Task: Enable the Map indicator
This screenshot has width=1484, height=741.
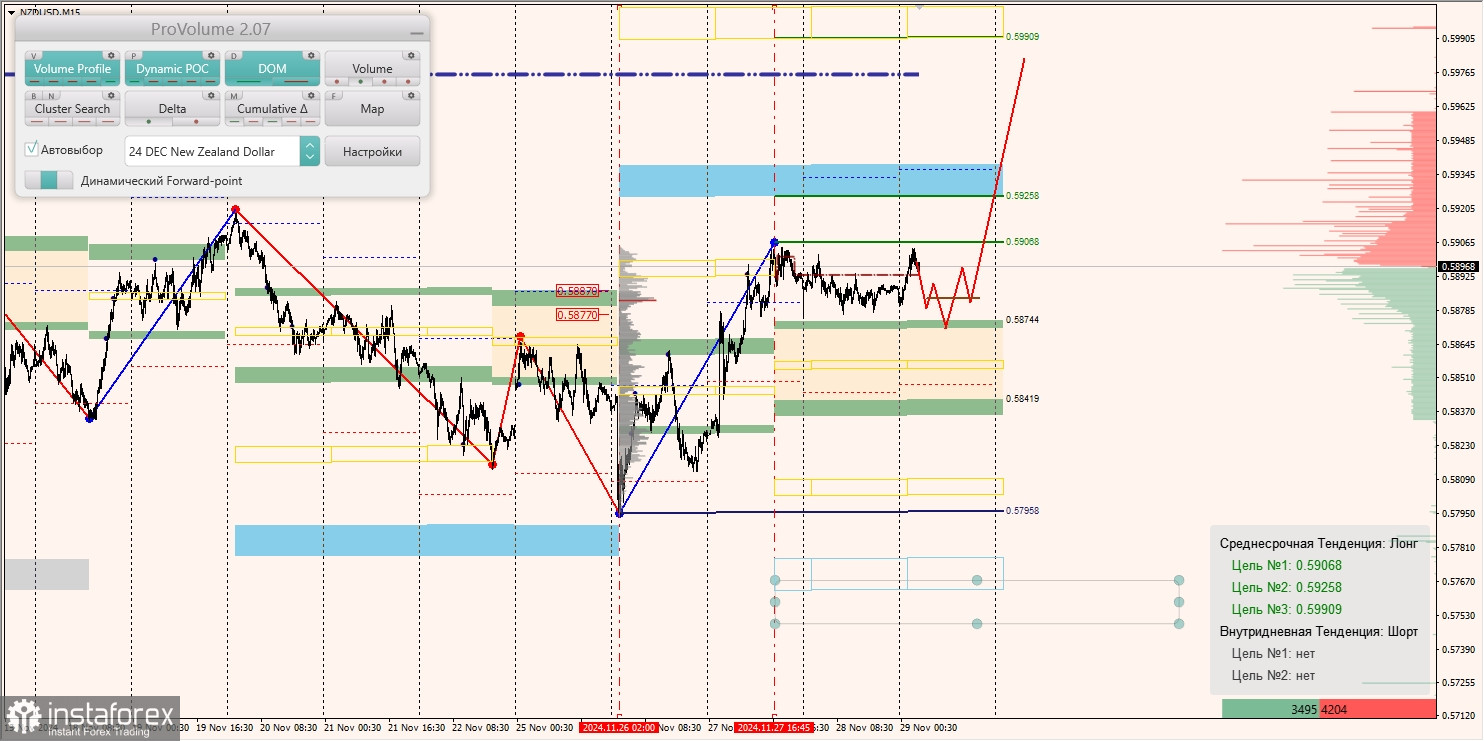Action: coord(372,109)
